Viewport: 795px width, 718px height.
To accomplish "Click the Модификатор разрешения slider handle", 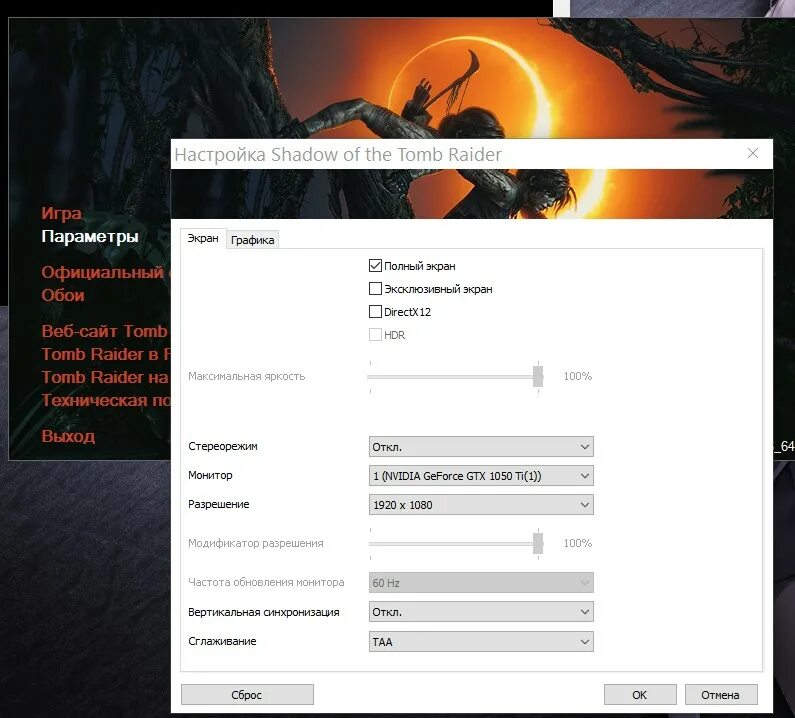I will pos(538,543).
